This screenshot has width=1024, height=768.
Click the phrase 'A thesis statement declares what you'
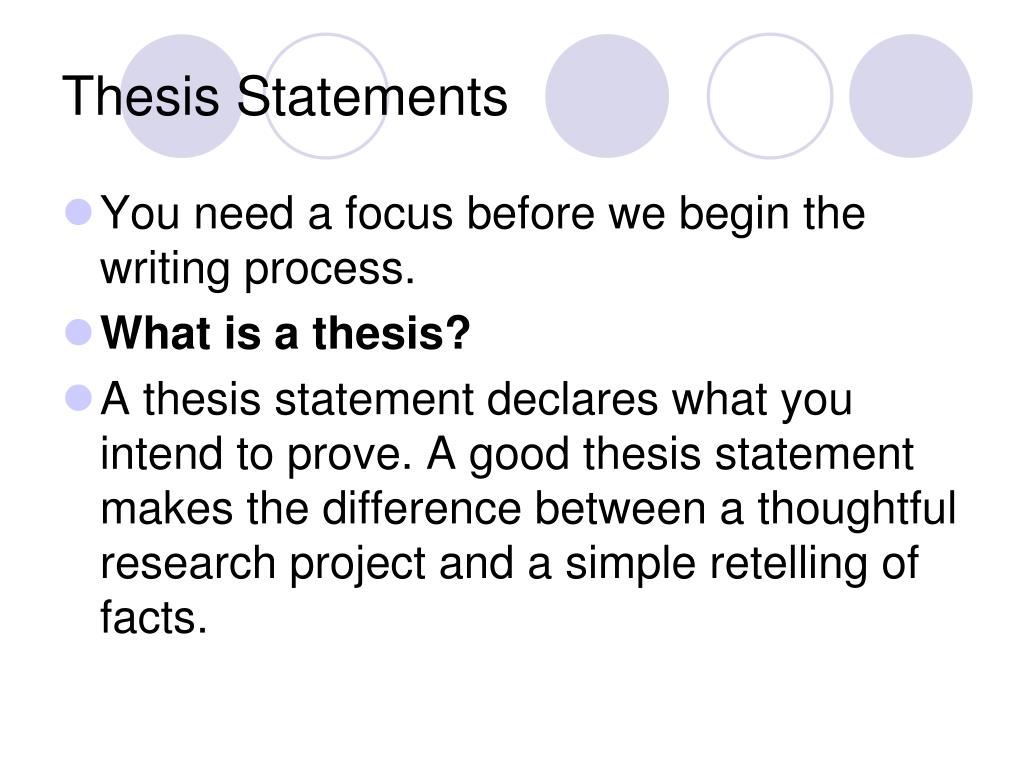(477, 400)
